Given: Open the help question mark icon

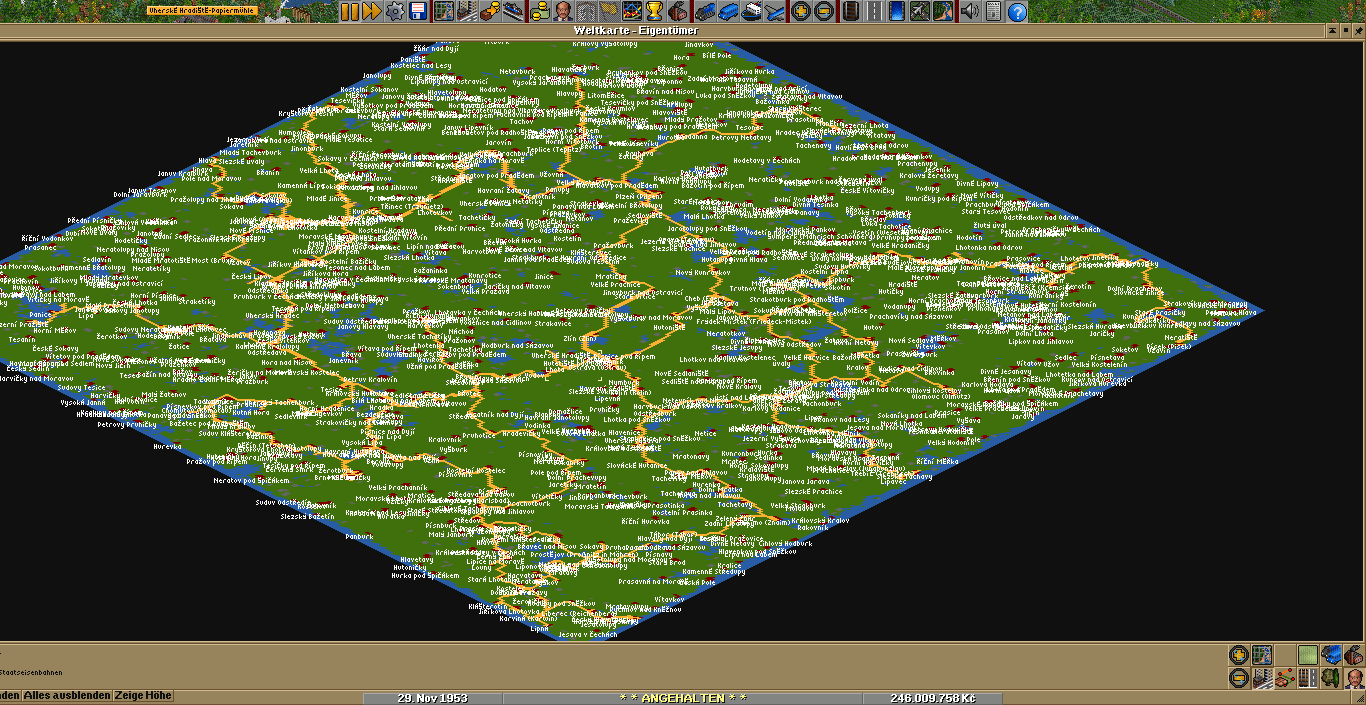Looking at the screenshot, I should 1016,11.
